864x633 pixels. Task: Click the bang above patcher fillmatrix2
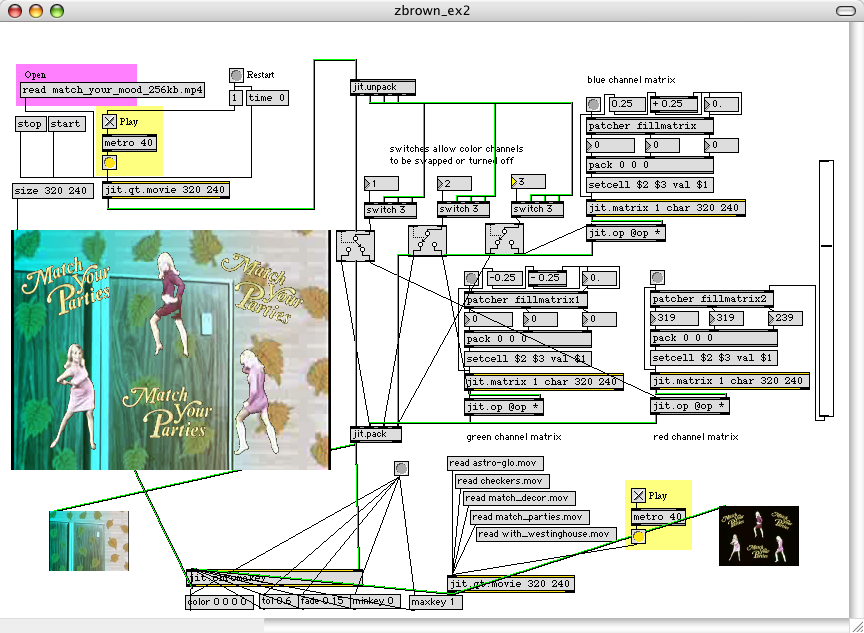click(x=657, y=277)
